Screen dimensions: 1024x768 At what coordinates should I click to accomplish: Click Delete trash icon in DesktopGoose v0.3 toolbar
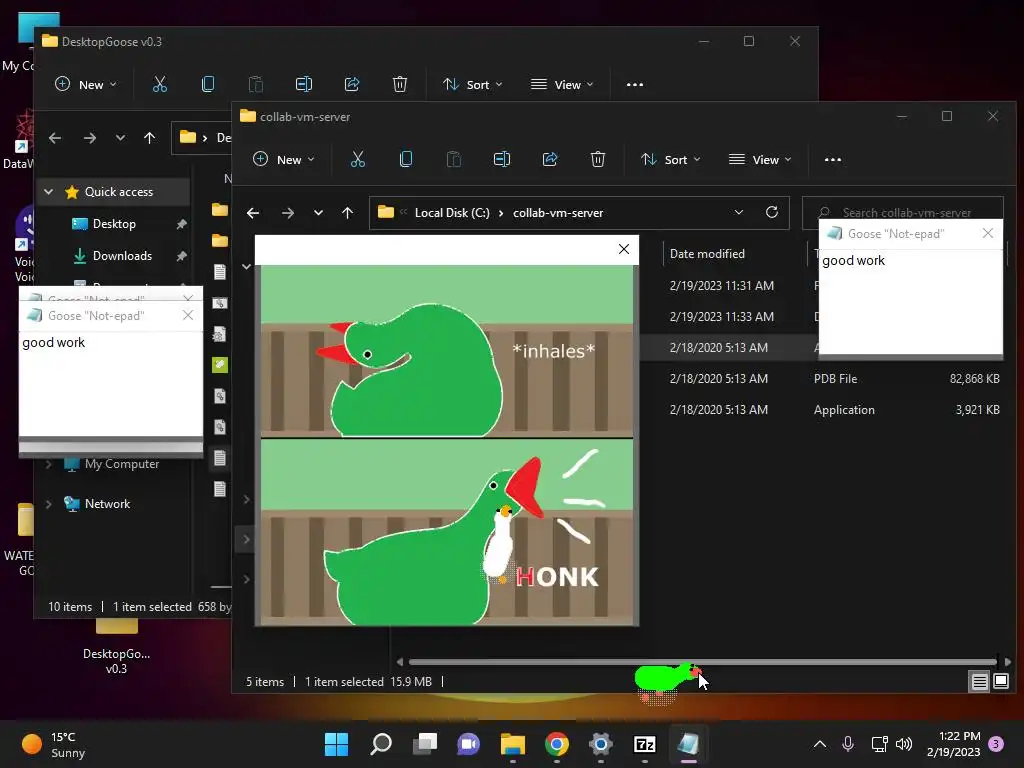click(400, 84)
